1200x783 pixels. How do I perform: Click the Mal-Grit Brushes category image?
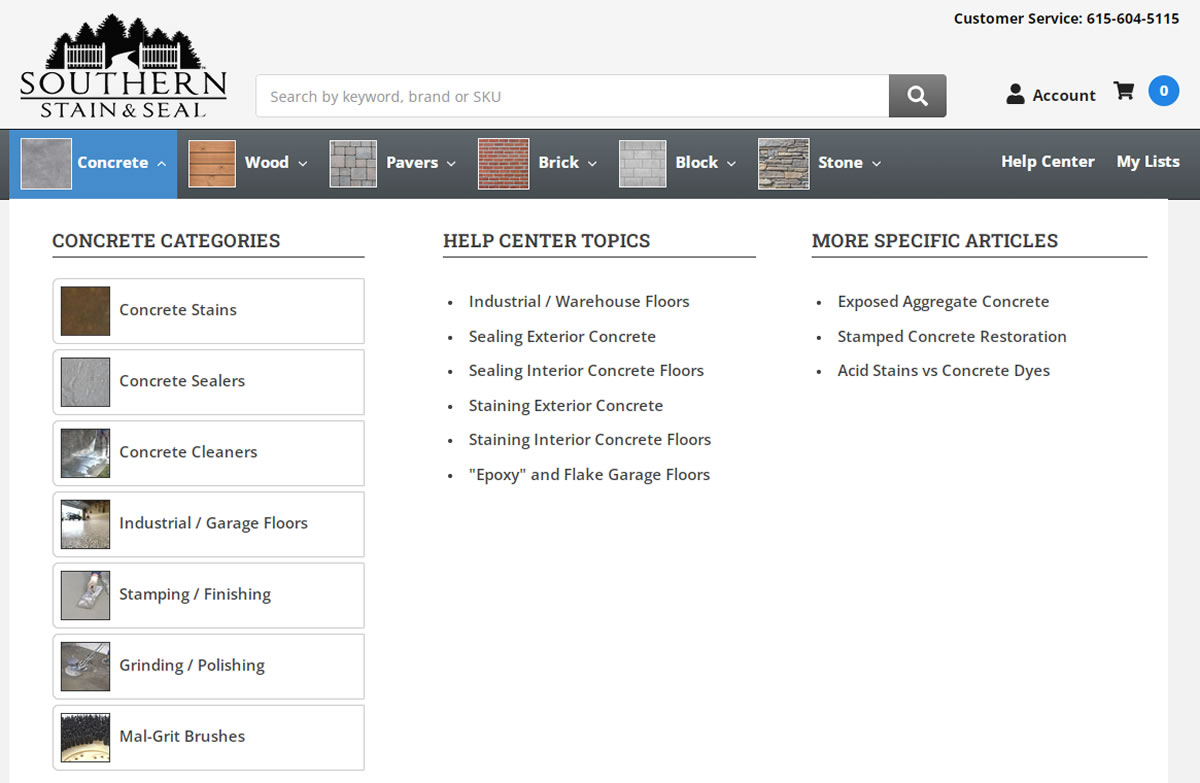85,737
